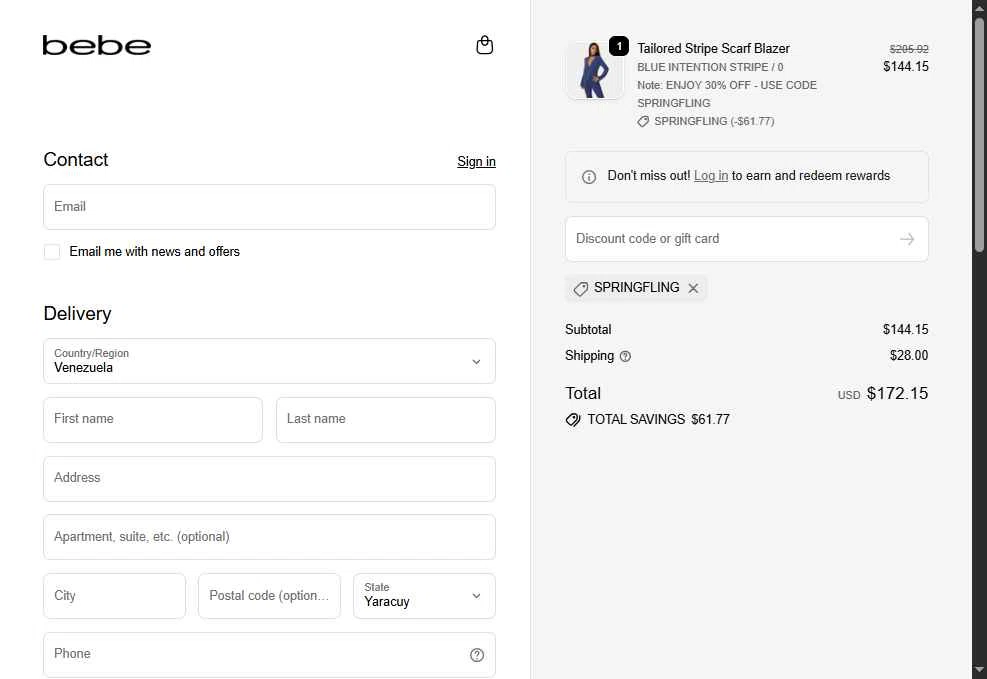Remove the SPRINGFLING discount code tag
The image size is (987, 679).
[x=693, y=288]
